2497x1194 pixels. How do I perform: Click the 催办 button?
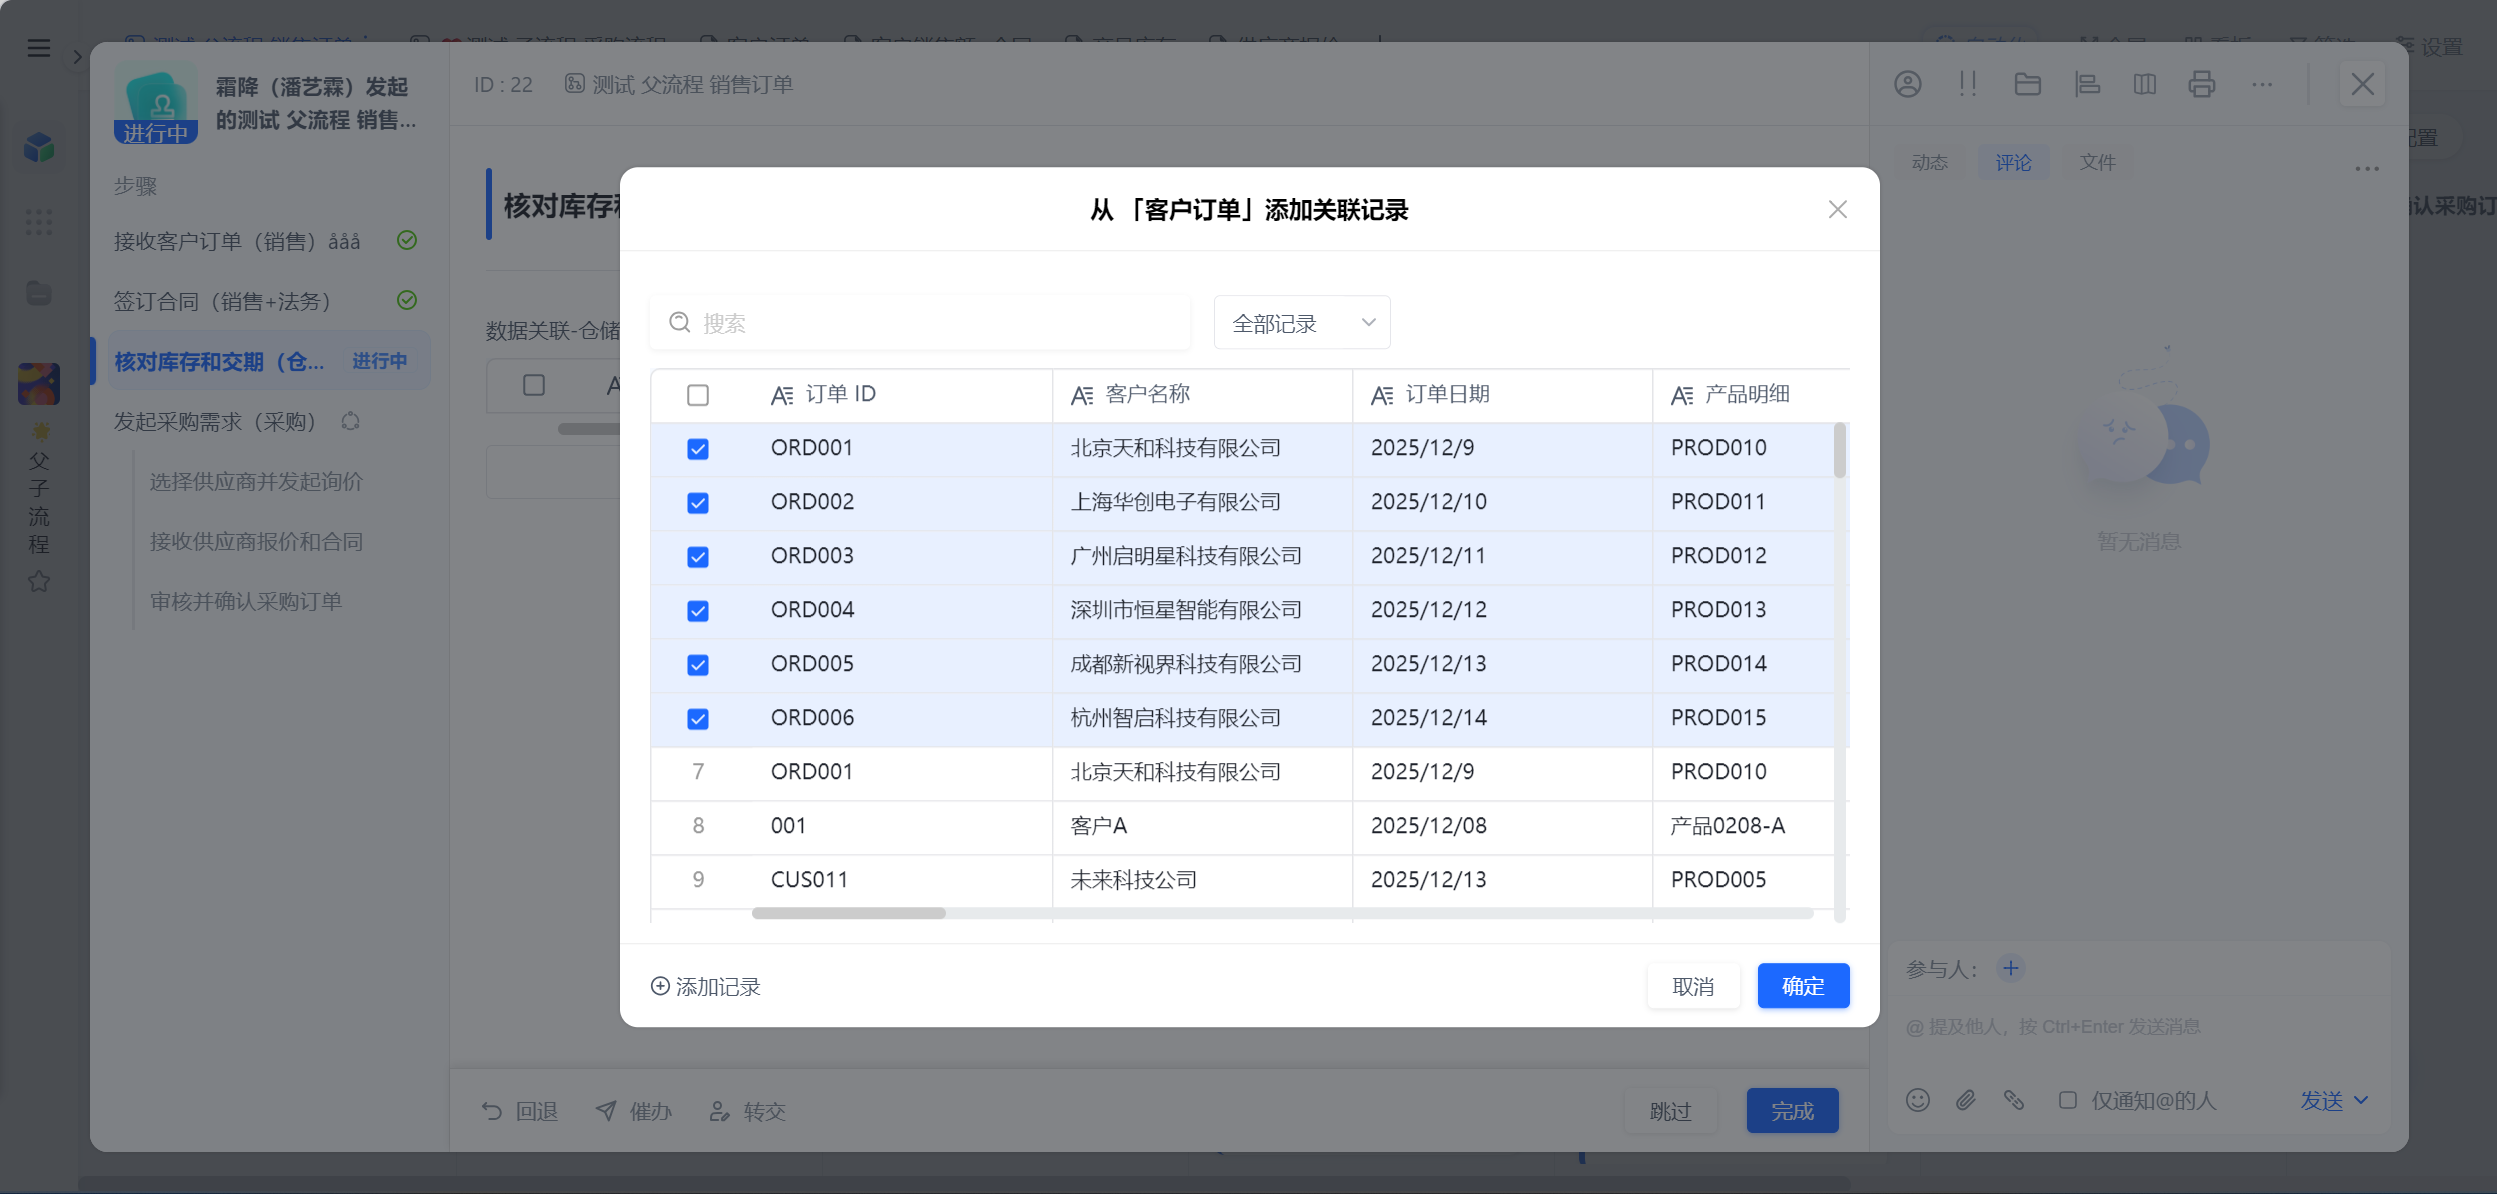(x=633, y=1111)
